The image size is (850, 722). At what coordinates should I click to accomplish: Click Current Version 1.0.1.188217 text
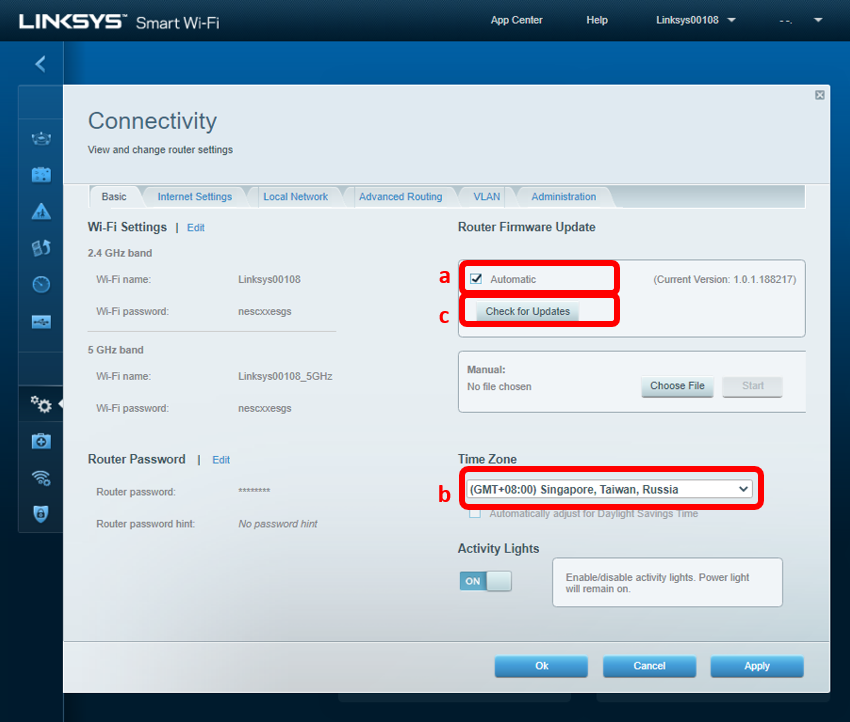(725, 279)
